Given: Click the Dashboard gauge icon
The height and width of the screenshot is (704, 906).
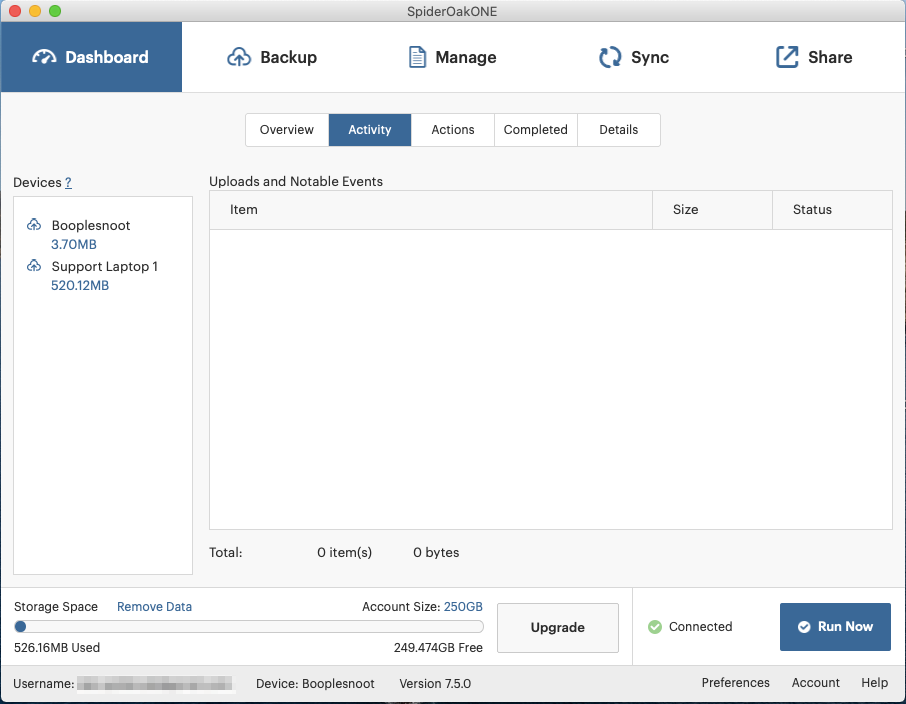Looking at the screenshot, I should [x=45, y=57].
